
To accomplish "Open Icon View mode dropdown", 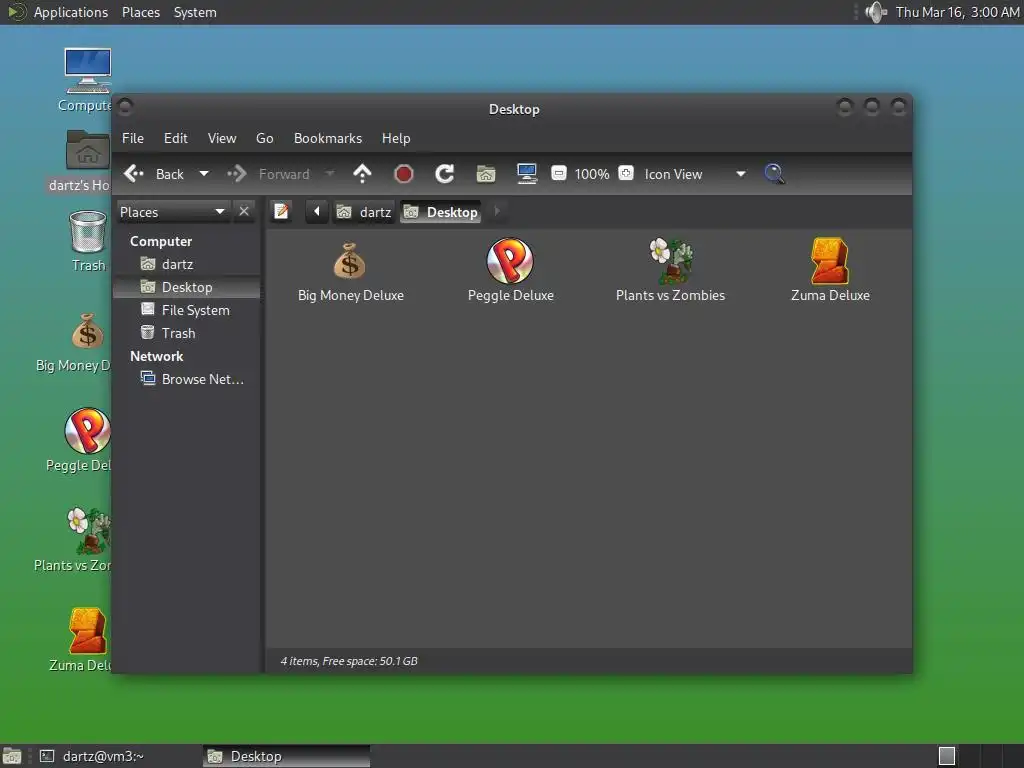I will 694,174.
